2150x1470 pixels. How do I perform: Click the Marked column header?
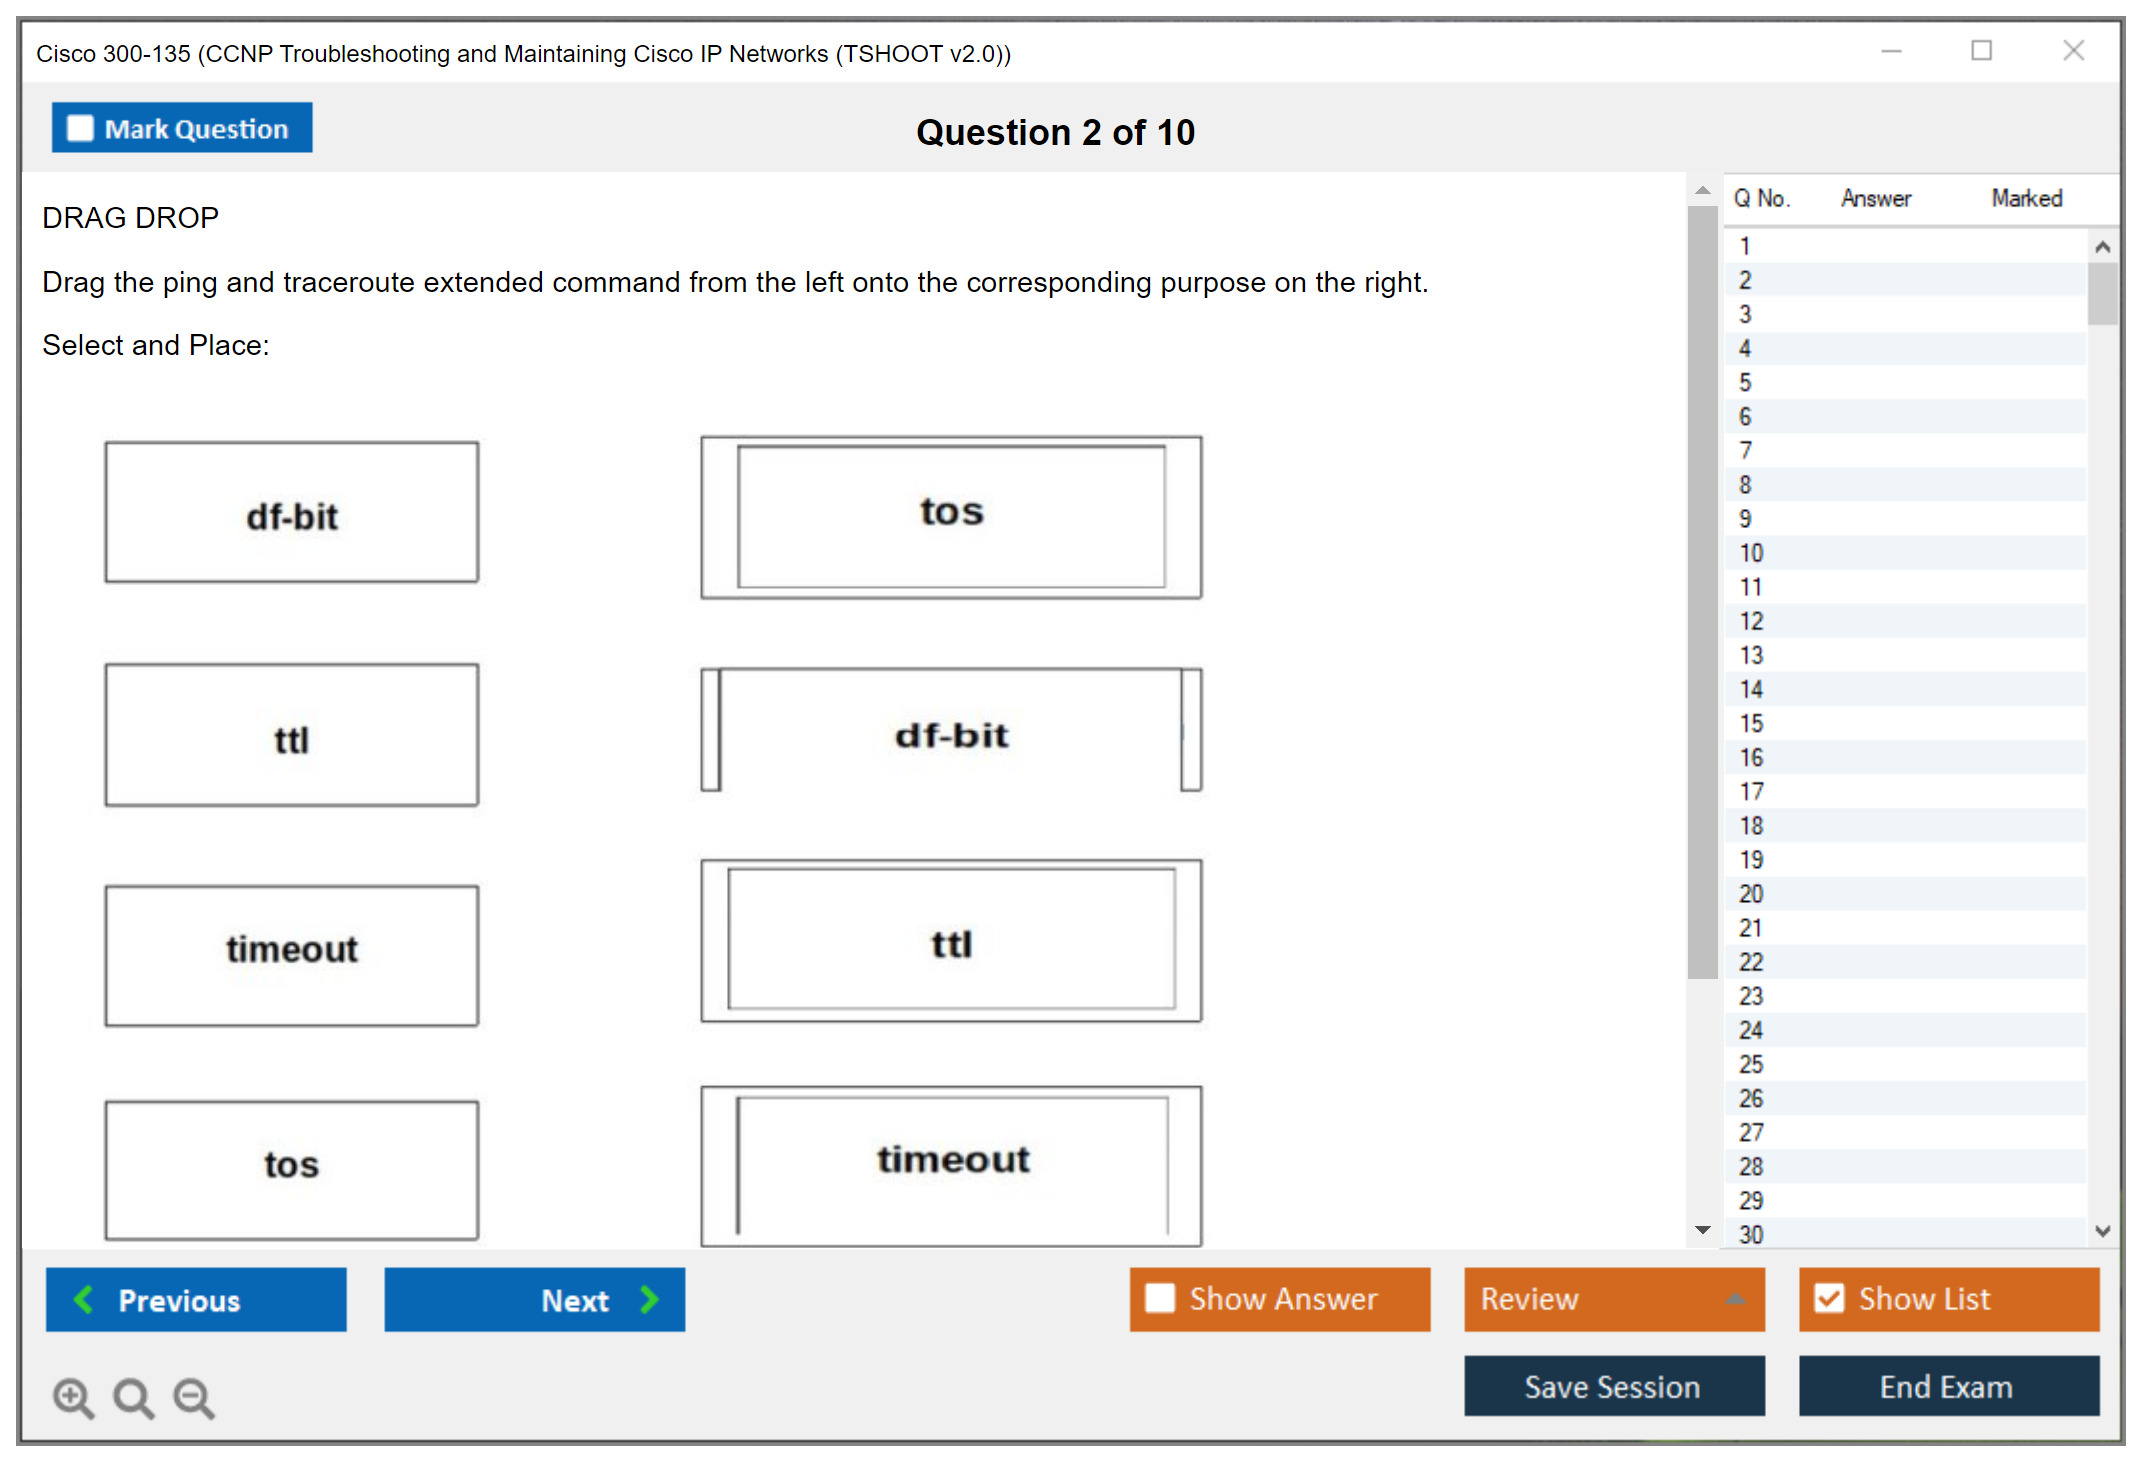click(x=2026, y=198)
